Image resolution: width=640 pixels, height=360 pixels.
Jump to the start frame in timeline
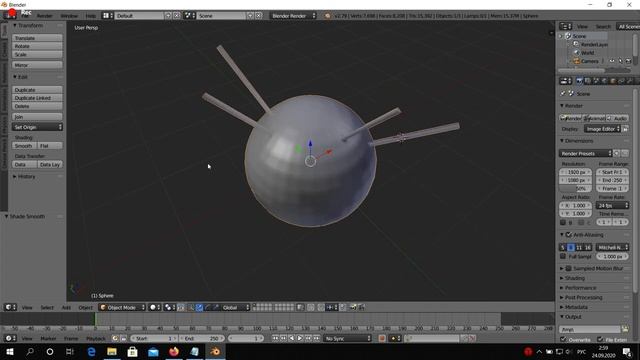[x=275, y=338]
